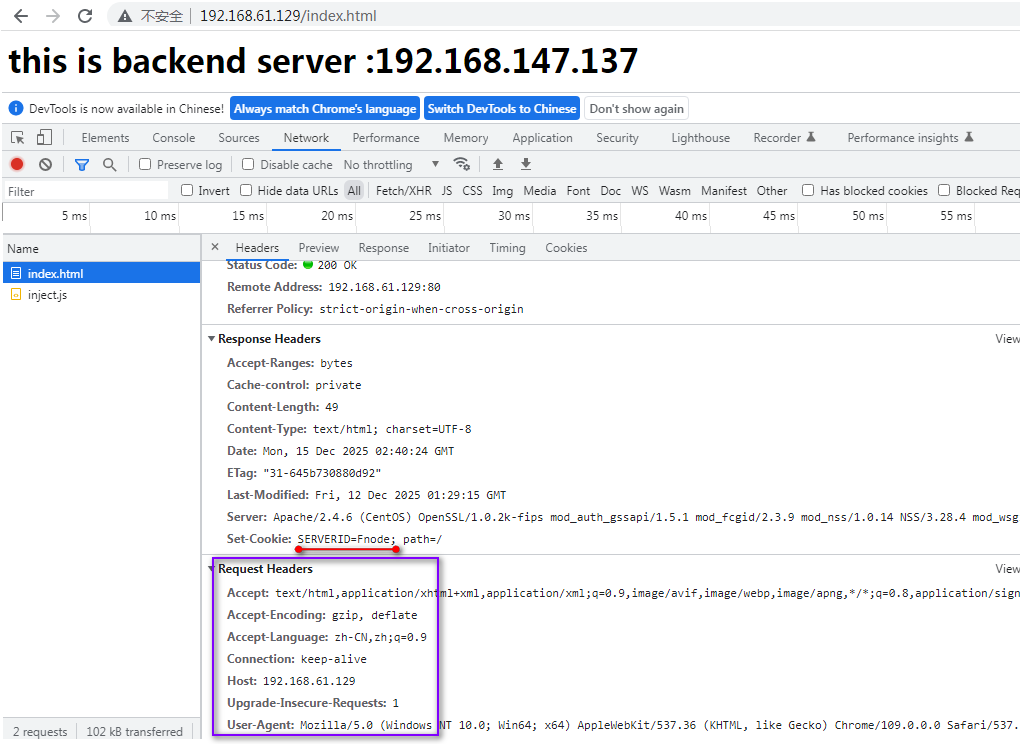
Task: Collapse the Response Headers section
Action: click(211, 339)
